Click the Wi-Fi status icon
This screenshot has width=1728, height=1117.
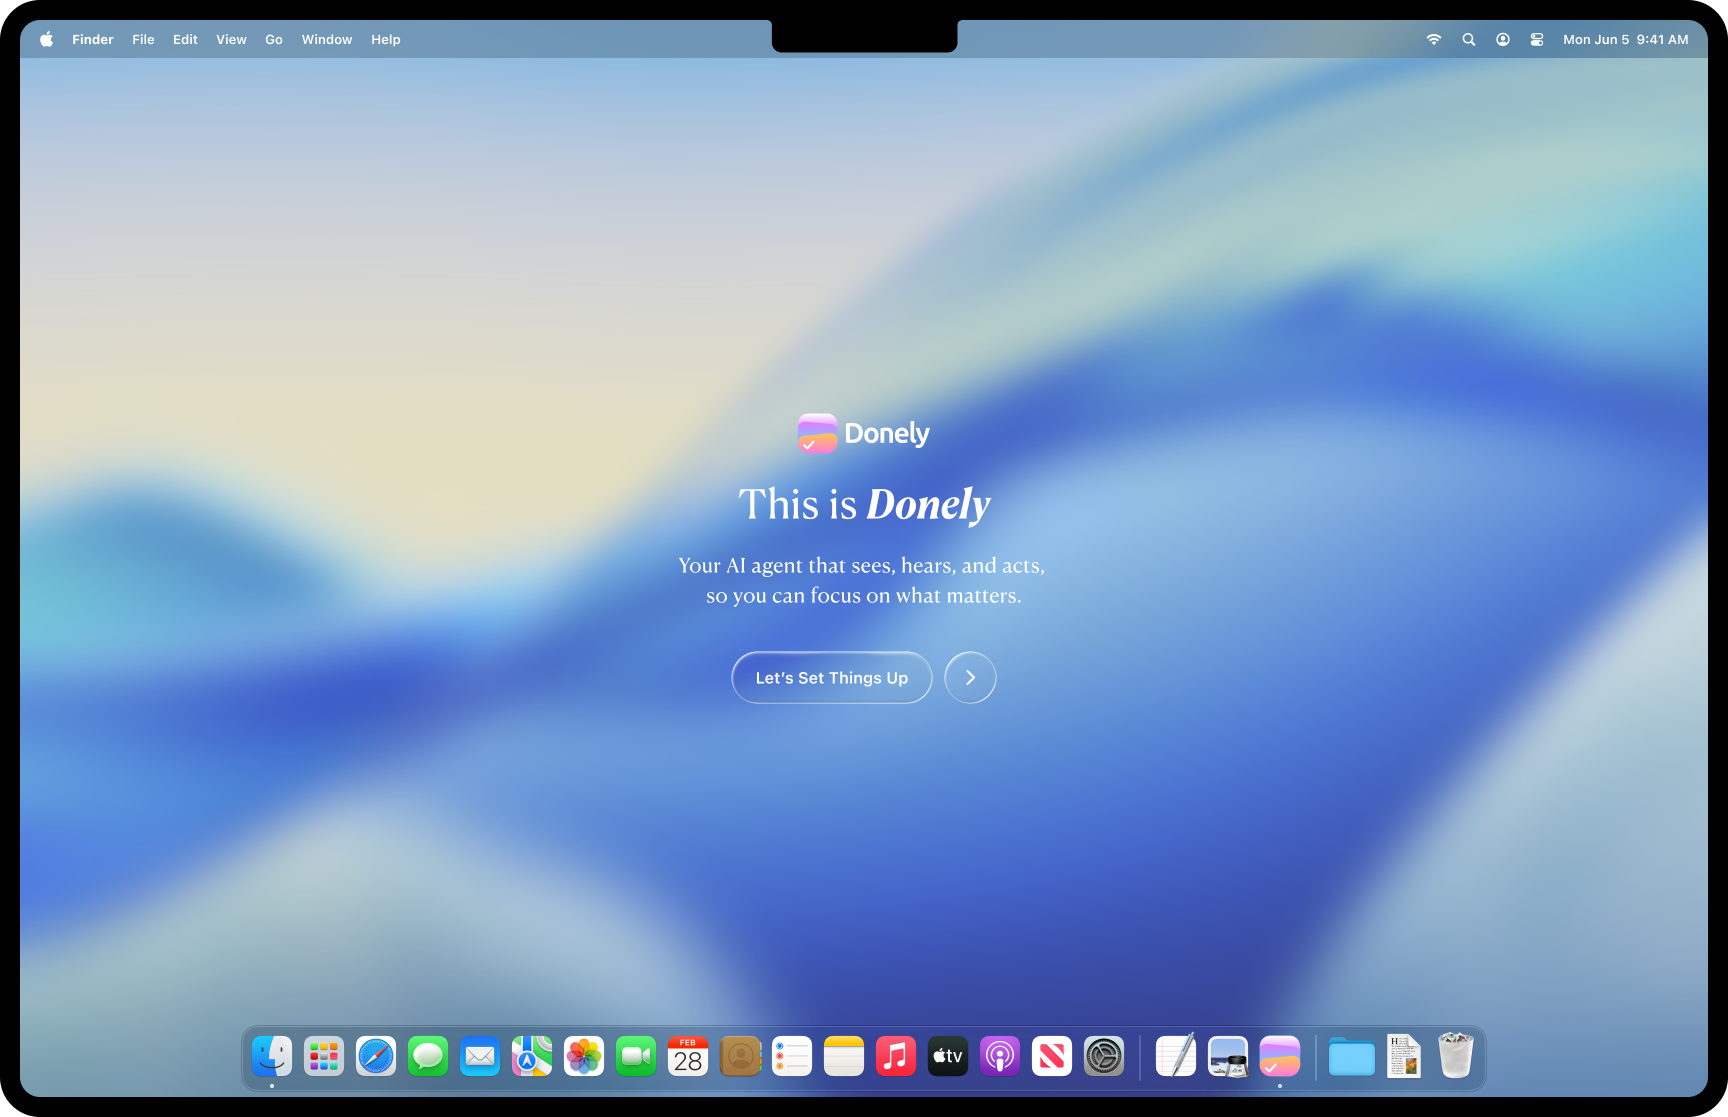point(1434,39)
